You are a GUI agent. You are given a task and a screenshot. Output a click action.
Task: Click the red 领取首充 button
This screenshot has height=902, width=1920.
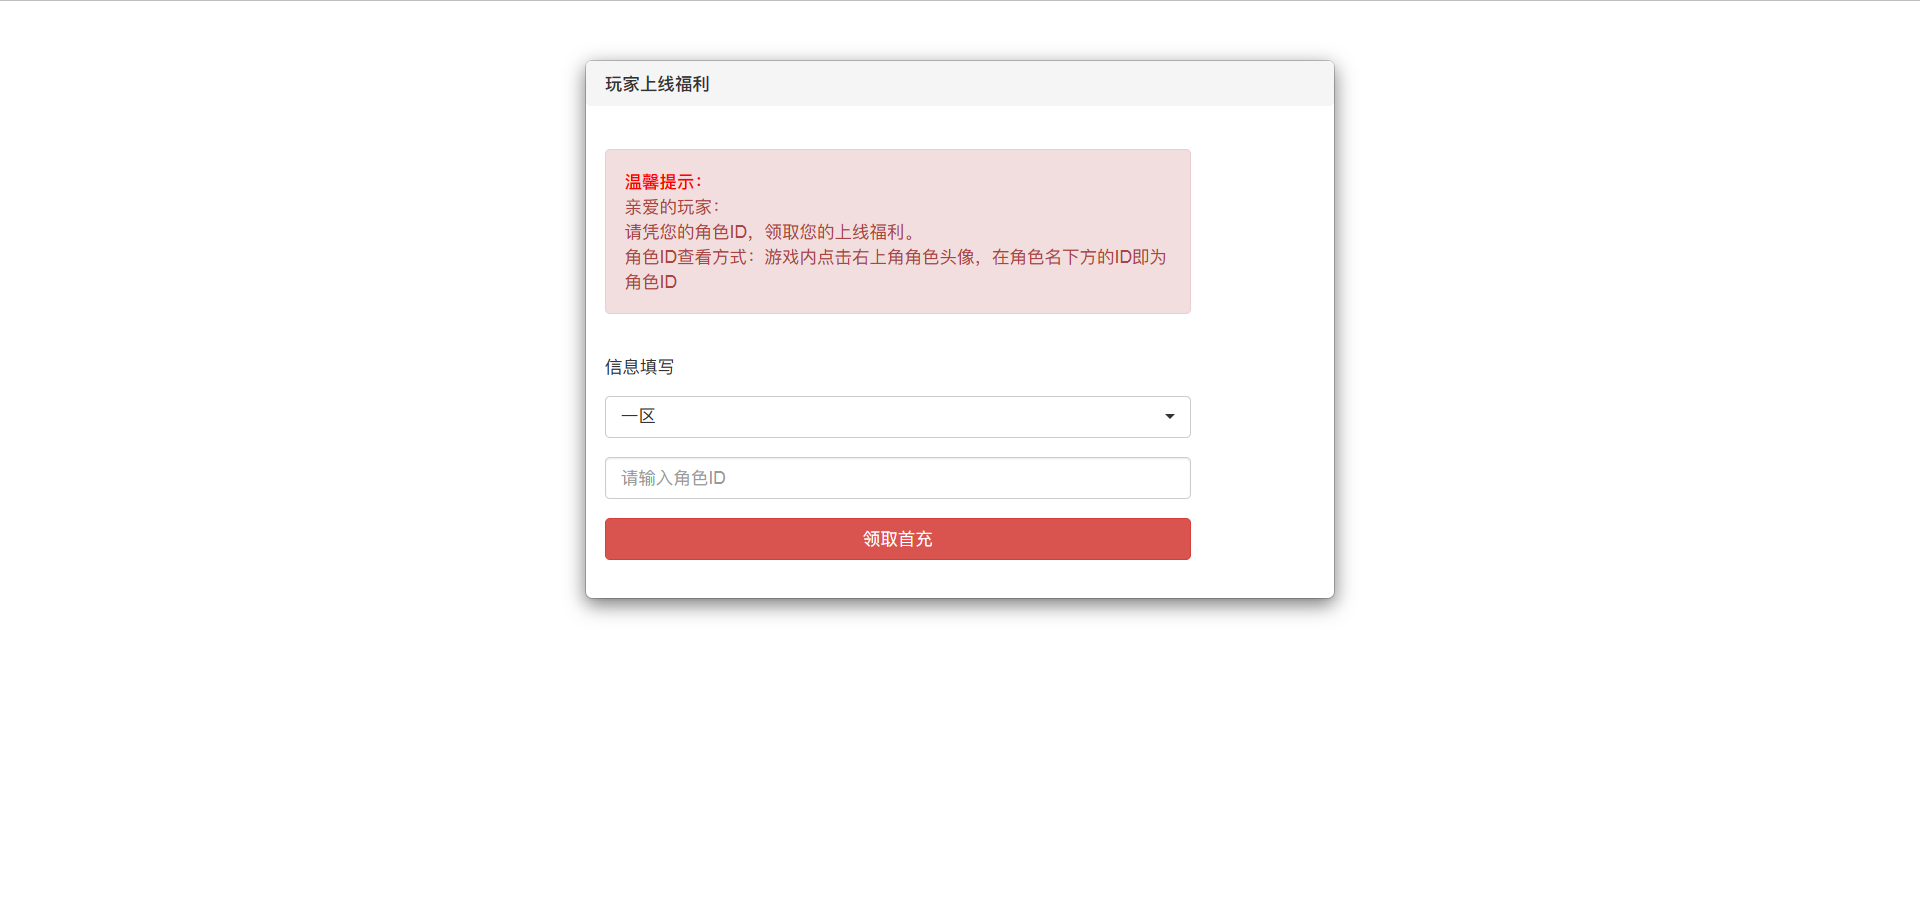click(897, 539)
